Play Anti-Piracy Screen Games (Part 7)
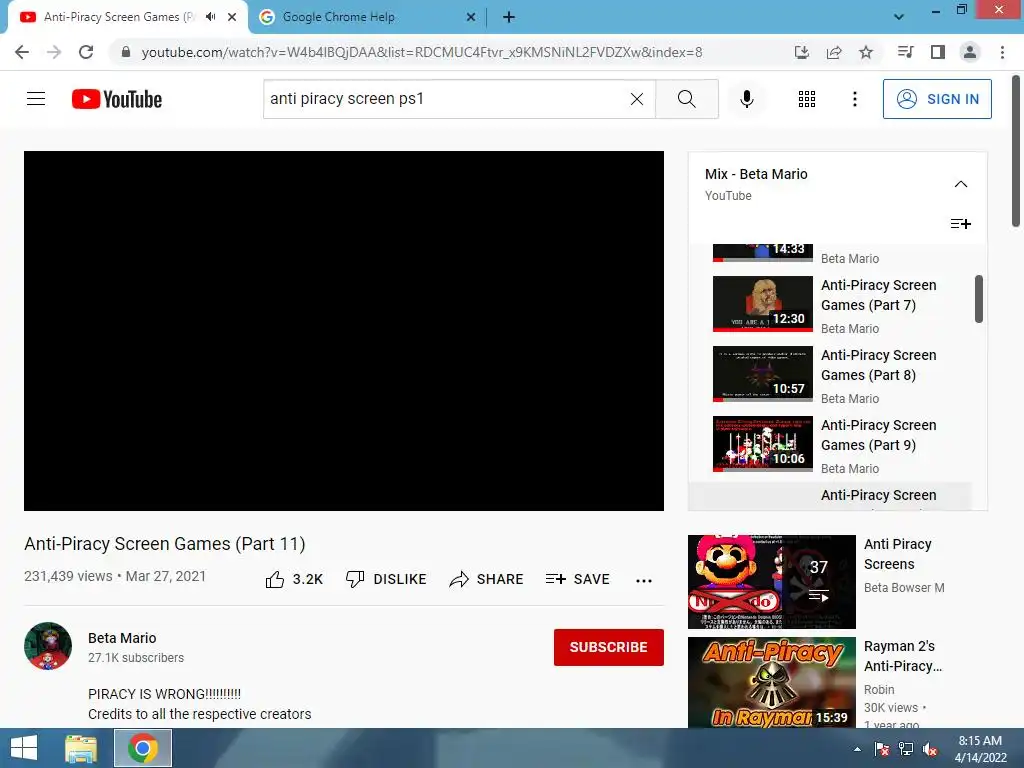 click(763, 304)
